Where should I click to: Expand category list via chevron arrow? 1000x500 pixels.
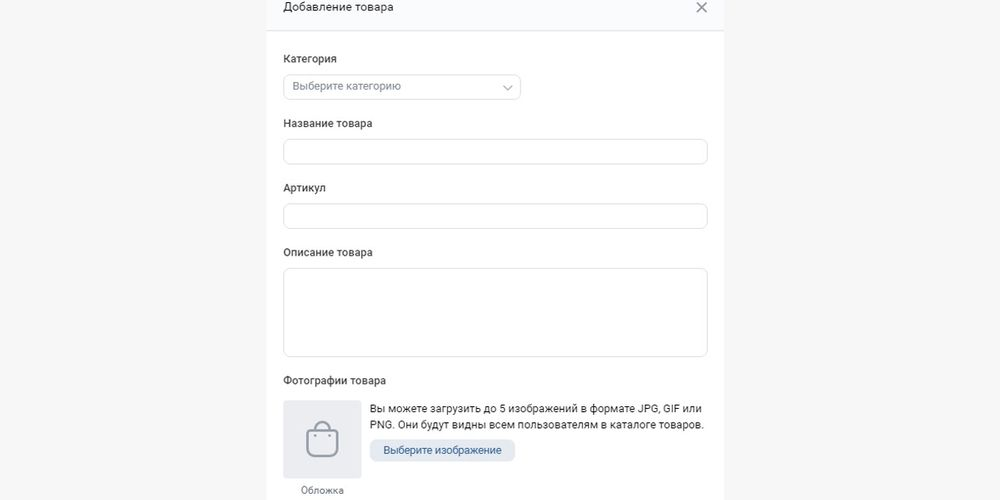pos(508,87)
